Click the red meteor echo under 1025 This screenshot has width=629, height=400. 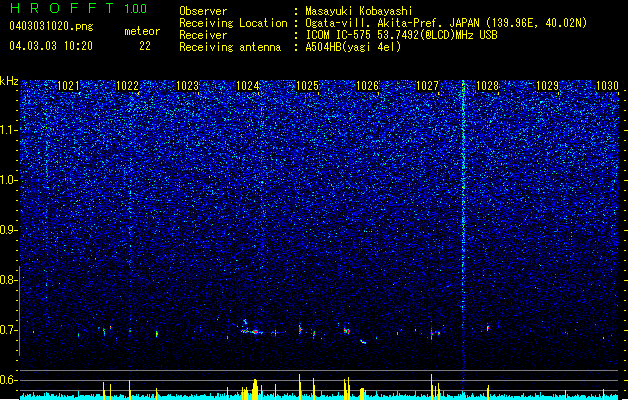tap(300, 329)
